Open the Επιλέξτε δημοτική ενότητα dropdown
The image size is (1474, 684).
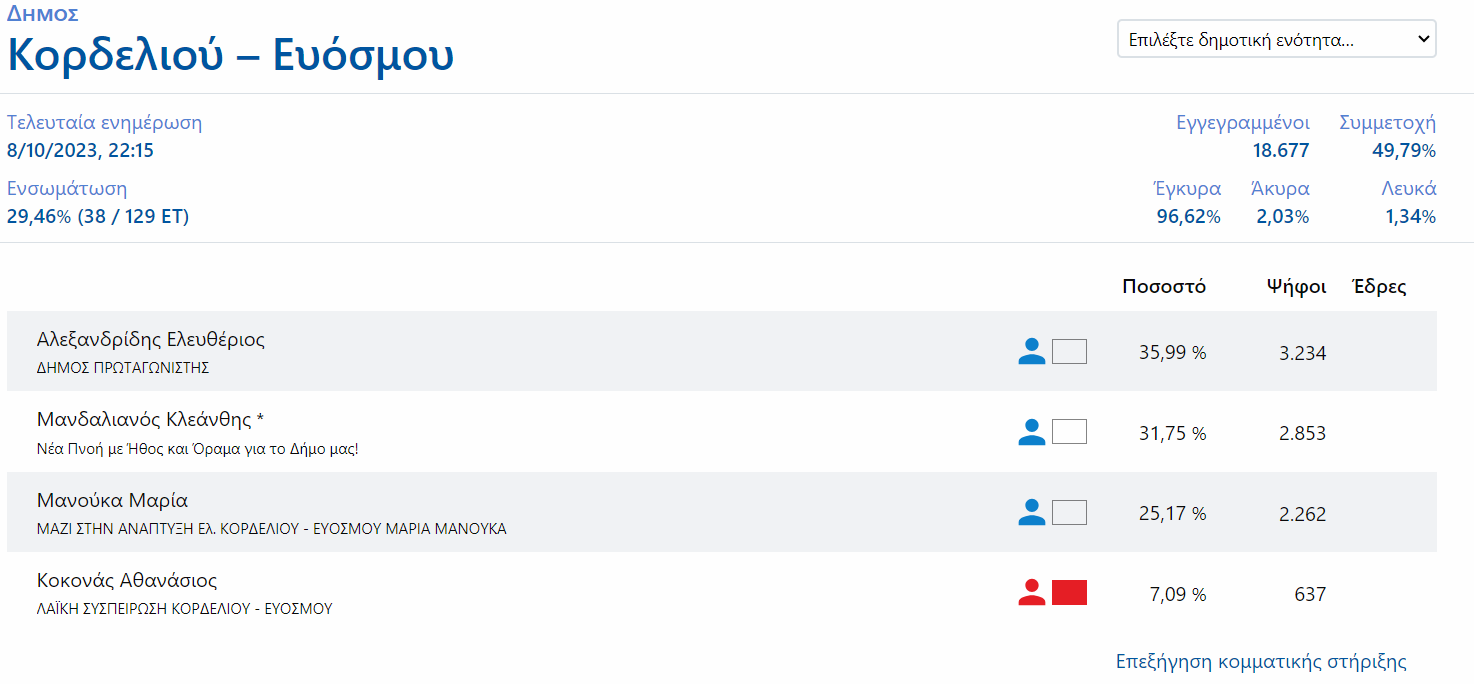coord(1277,40)
